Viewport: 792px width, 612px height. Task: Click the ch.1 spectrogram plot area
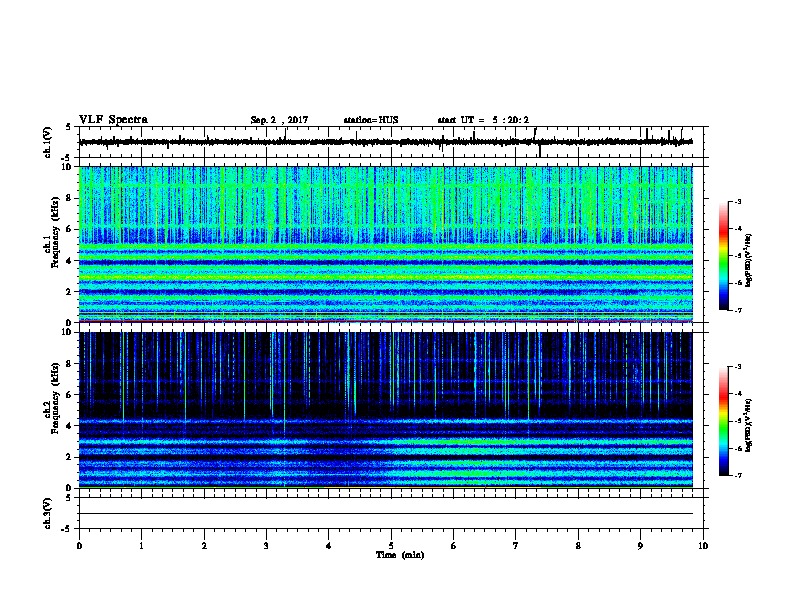point(386,244)
